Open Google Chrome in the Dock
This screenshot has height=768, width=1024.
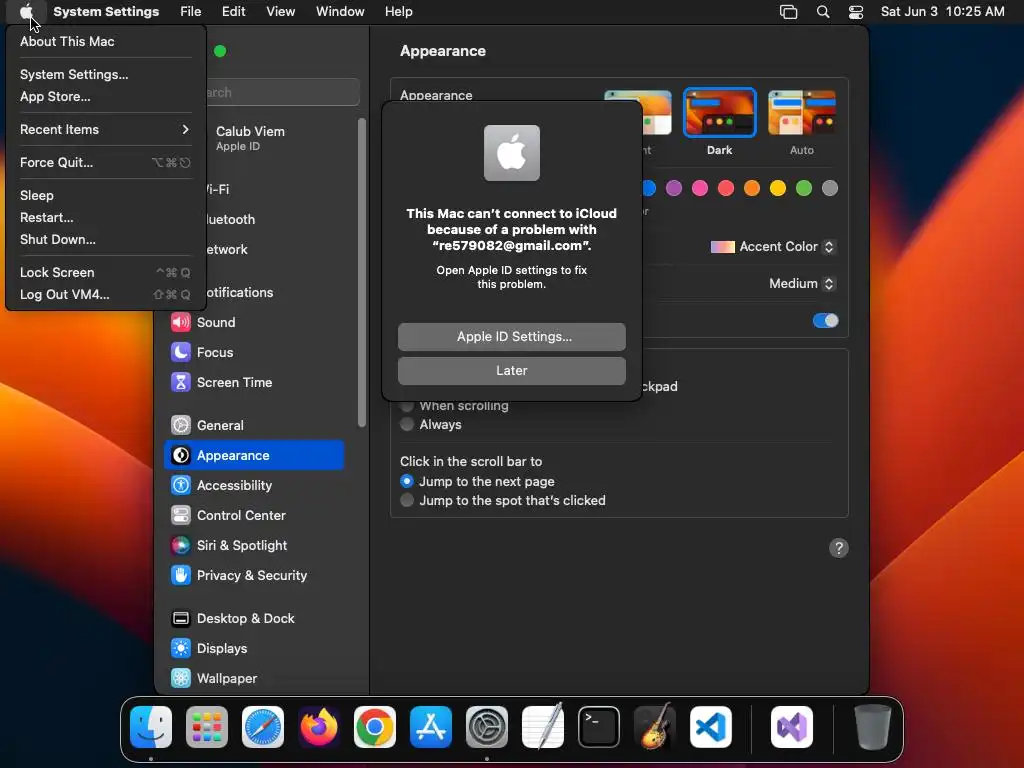tap(375, 727)
